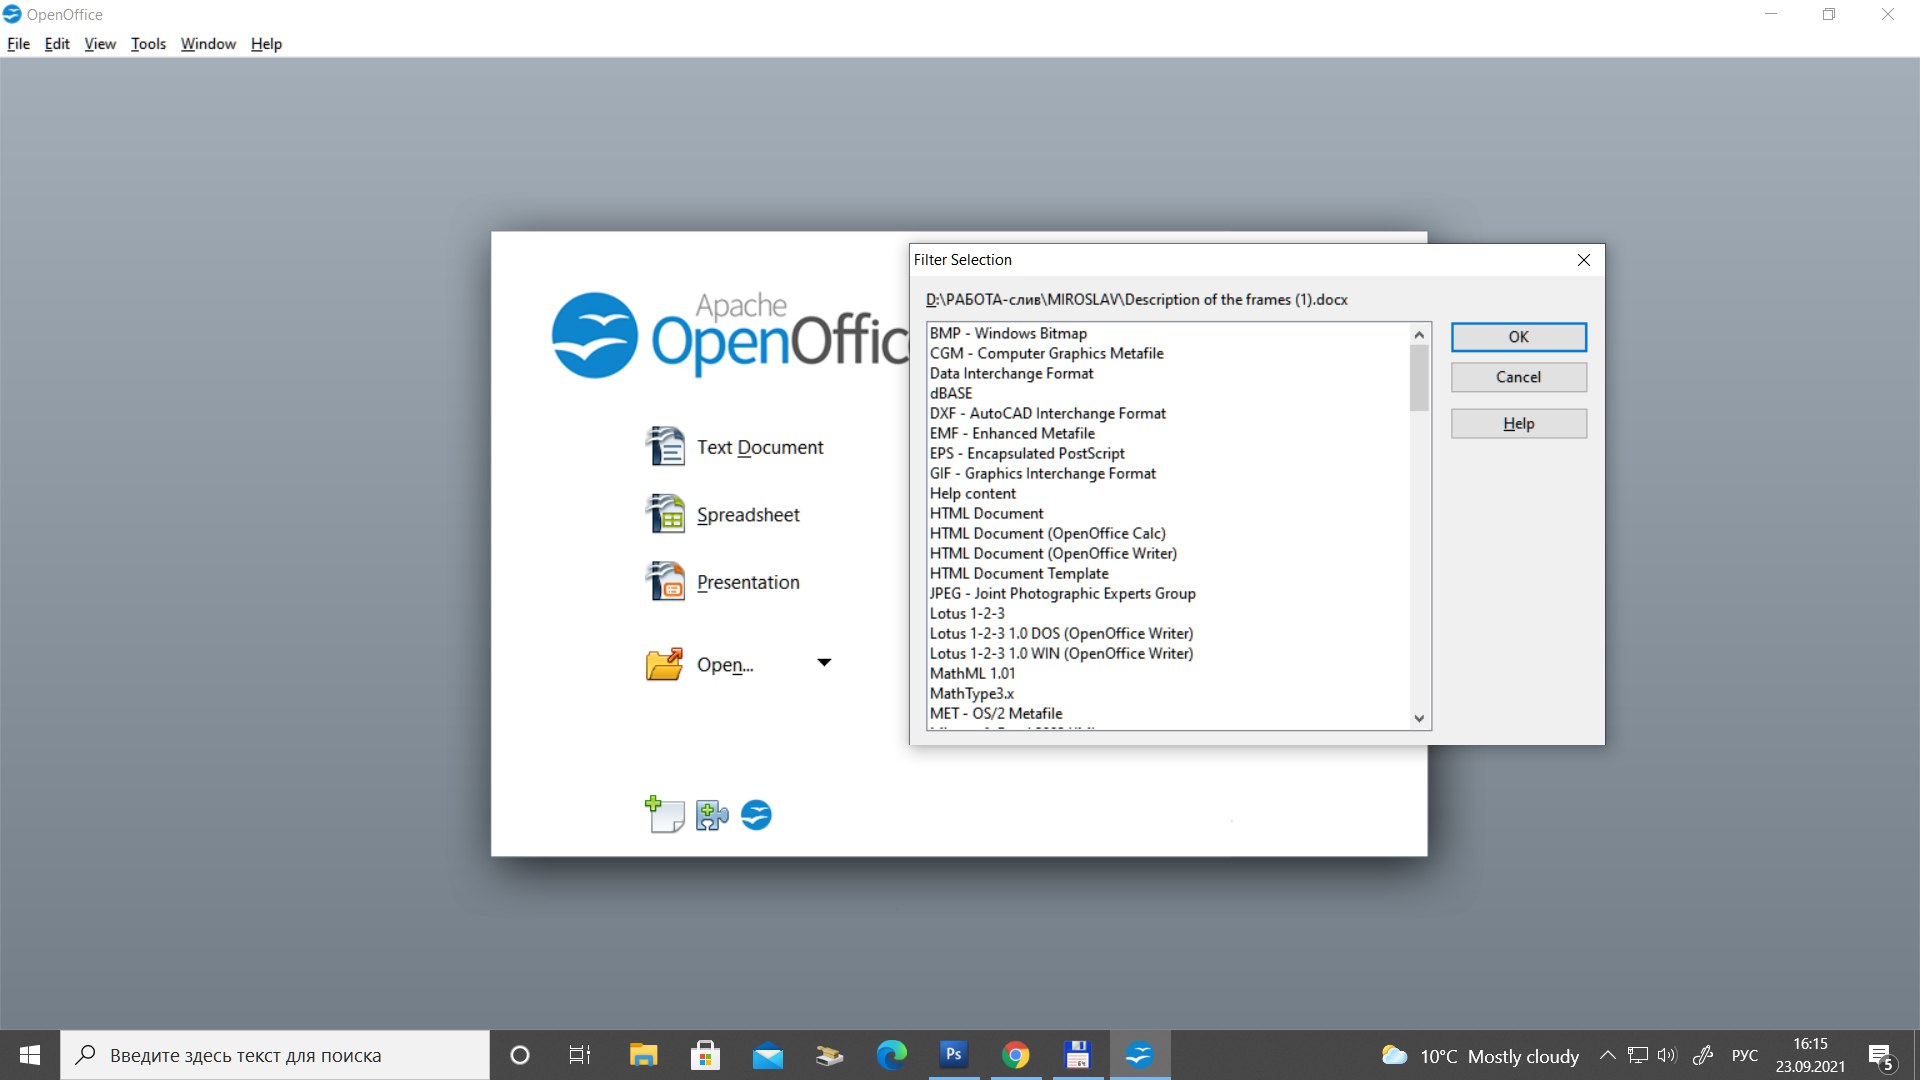Click the Text Document icon
This screenshot has height=1080, width=1920.
pyautogui.click(x=665, y=446)
